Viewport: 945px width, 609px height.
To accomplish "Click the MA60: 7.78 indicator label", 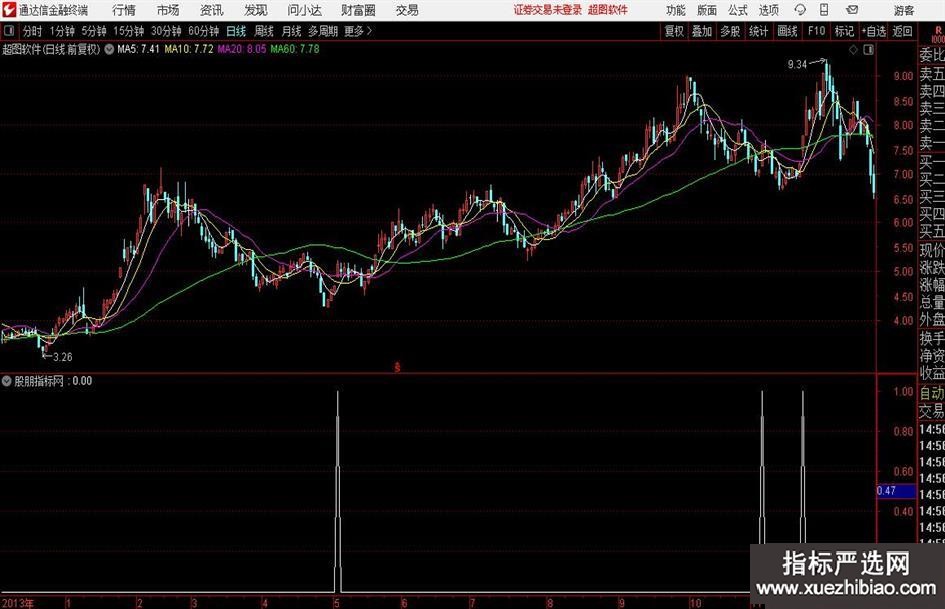I will tap(295, 49).
